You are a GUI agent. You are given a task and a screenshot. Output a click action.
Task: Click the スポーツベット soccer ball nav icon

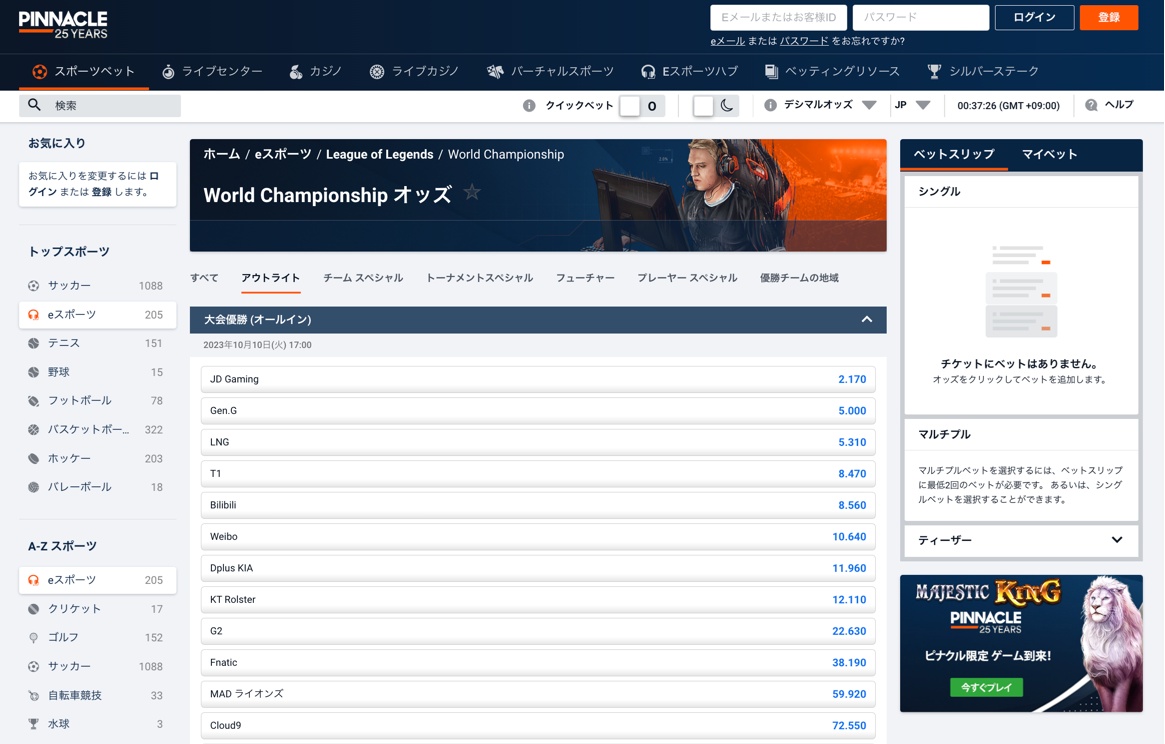[x=39, y=71]
